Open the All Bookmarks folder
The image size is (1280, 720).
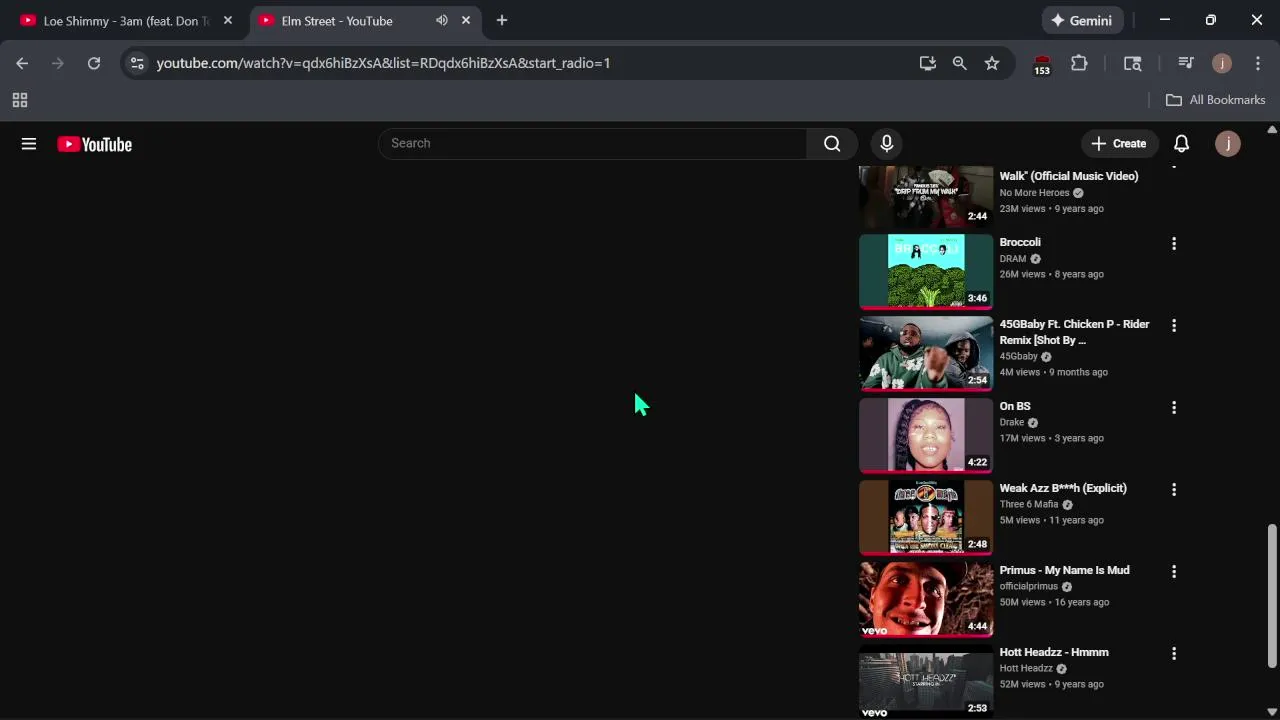pos(1216,100)
